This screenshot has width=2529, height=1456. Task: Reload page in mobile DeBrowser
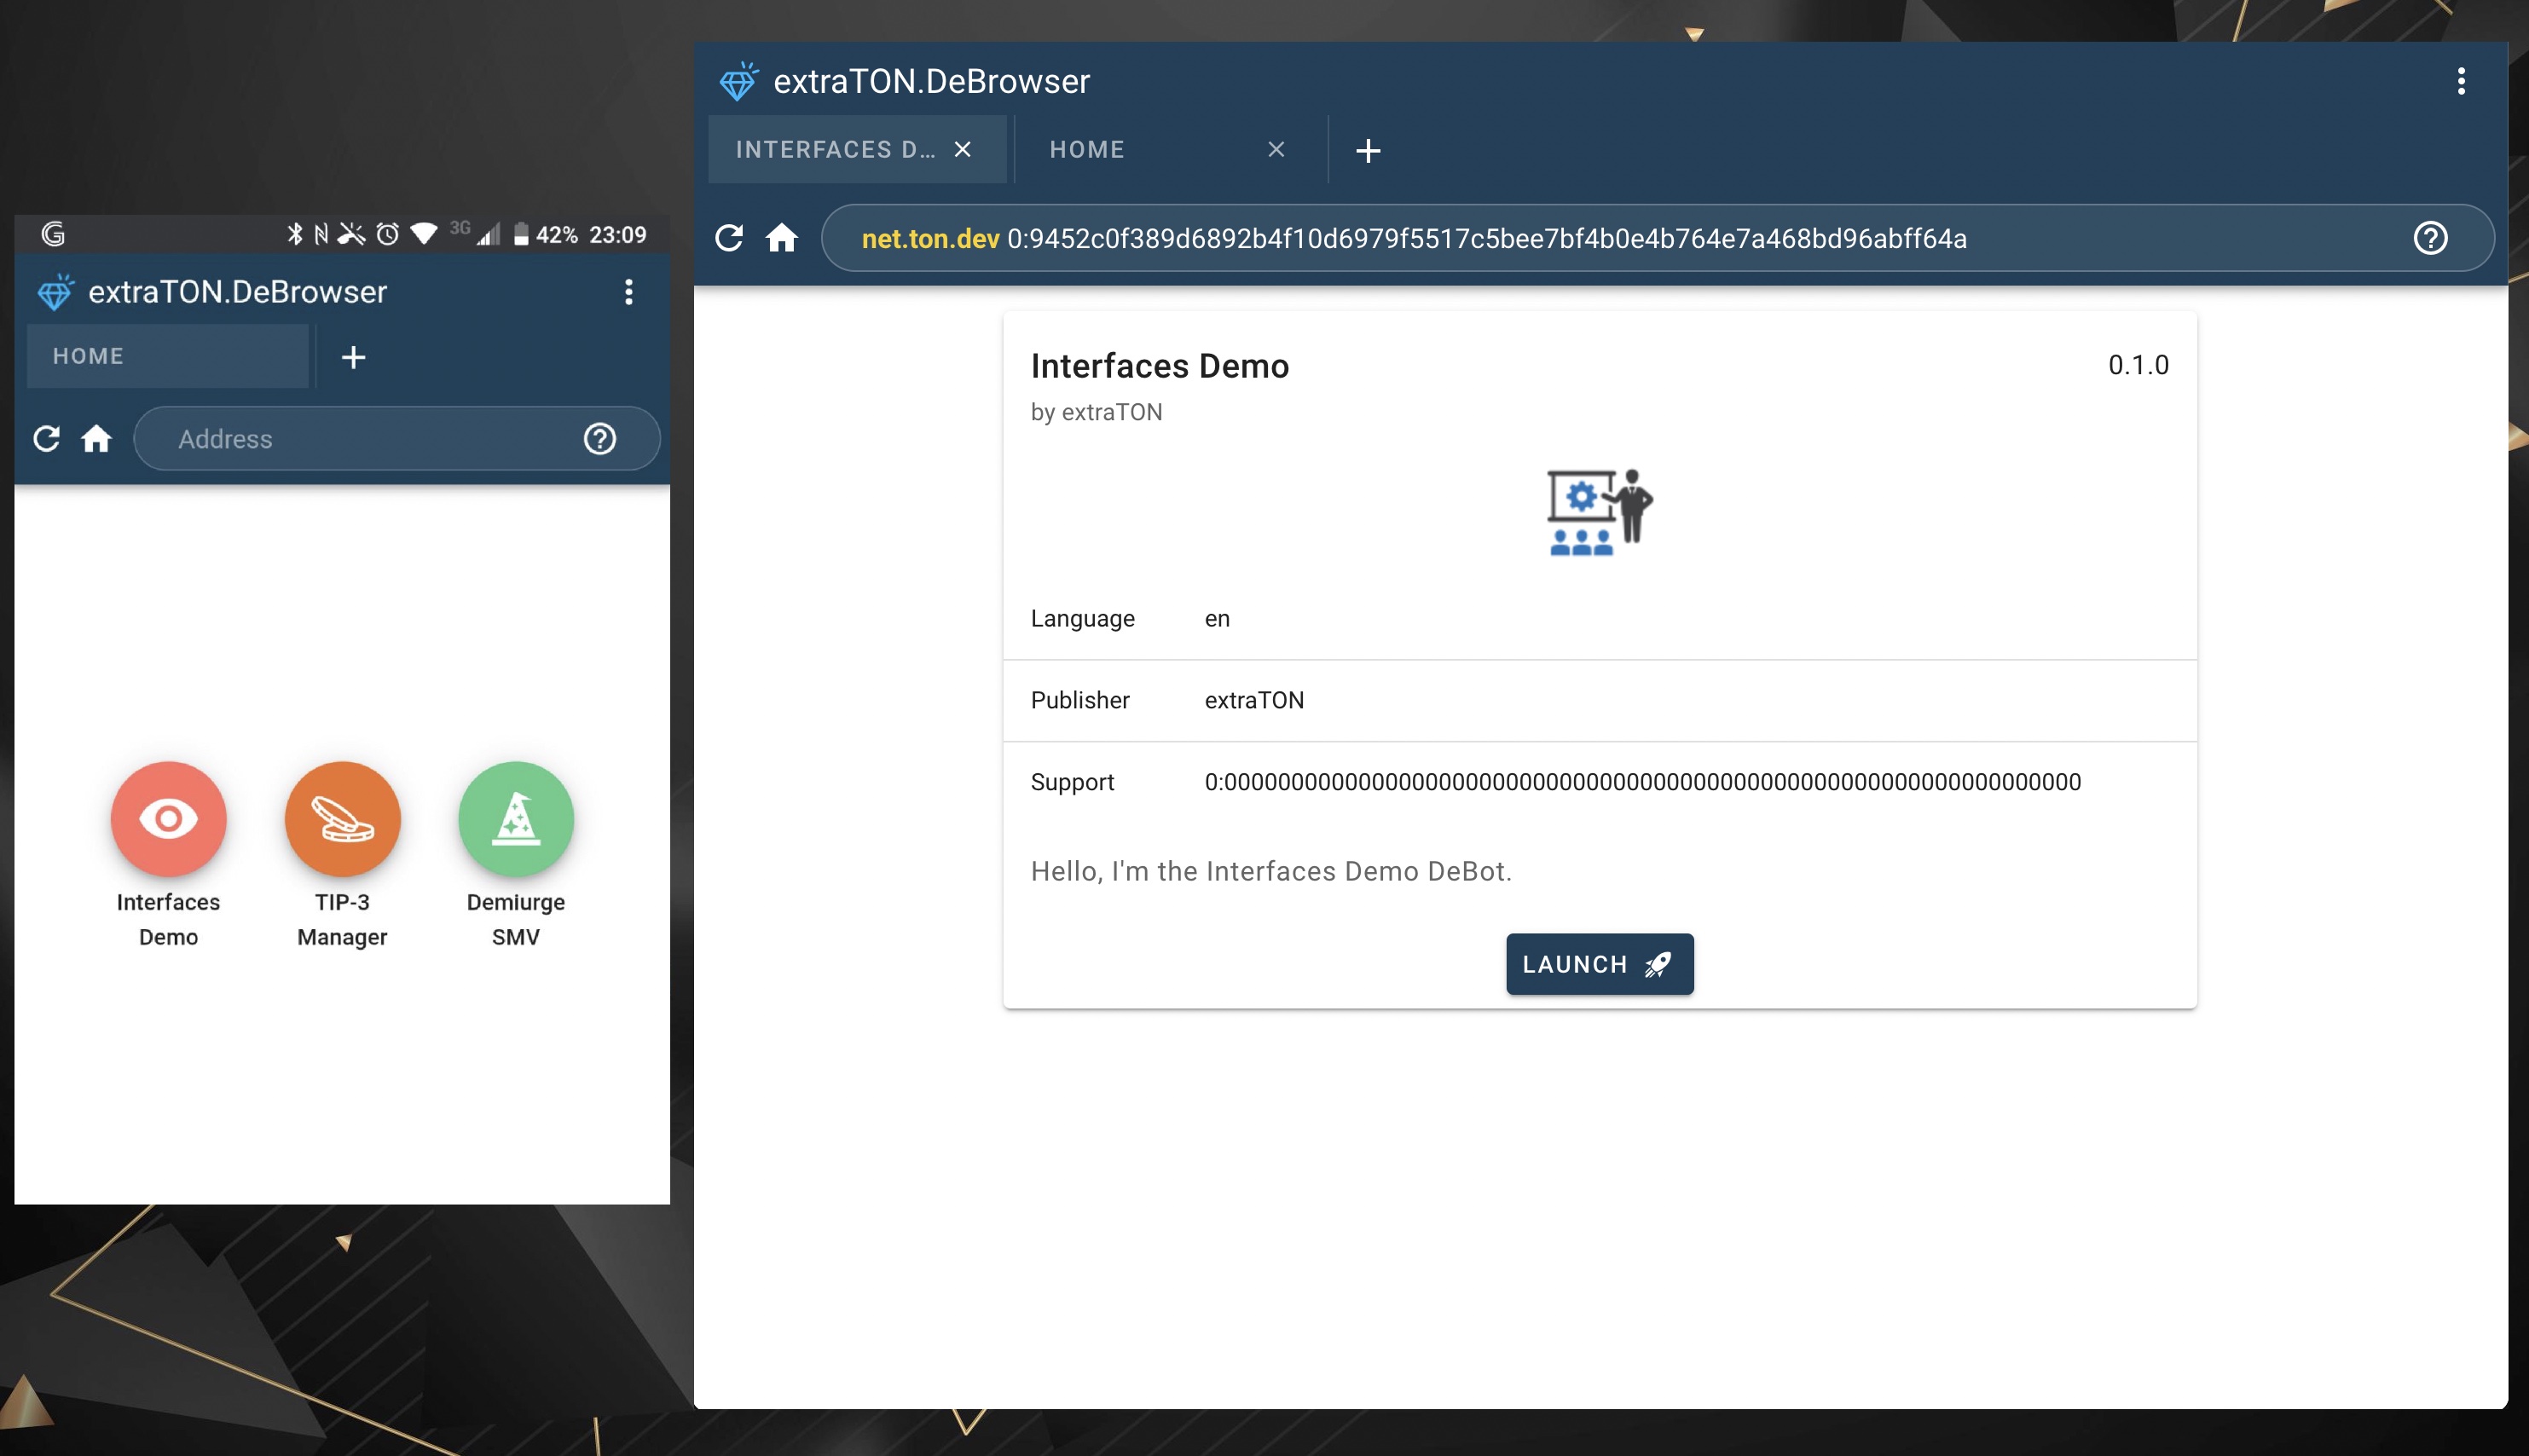click(47, 438)
